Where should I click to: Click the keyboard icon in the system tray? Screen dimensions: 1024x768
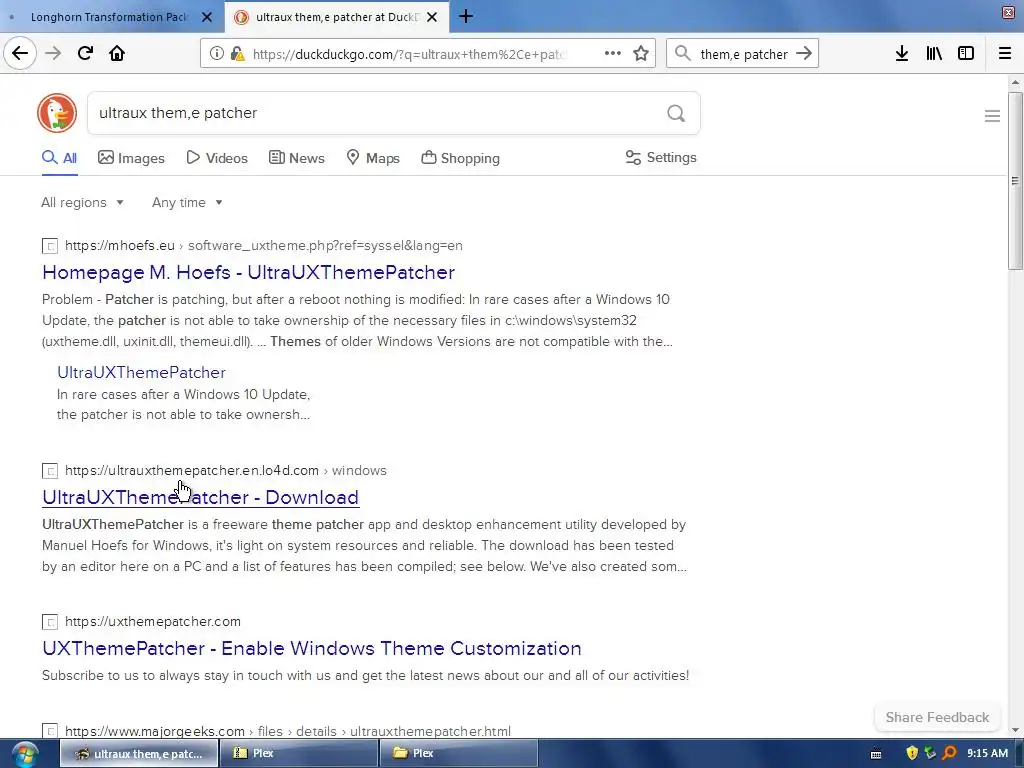[x=876, y=754]
